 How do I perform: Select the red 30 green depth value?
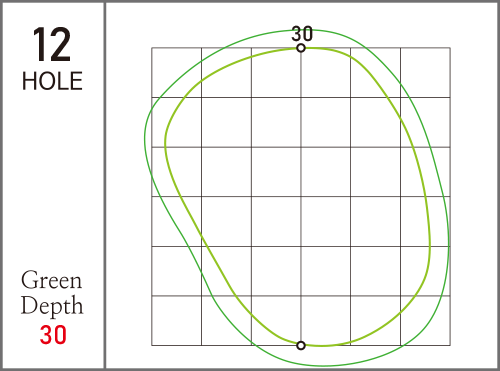click(x=53, y=335)
